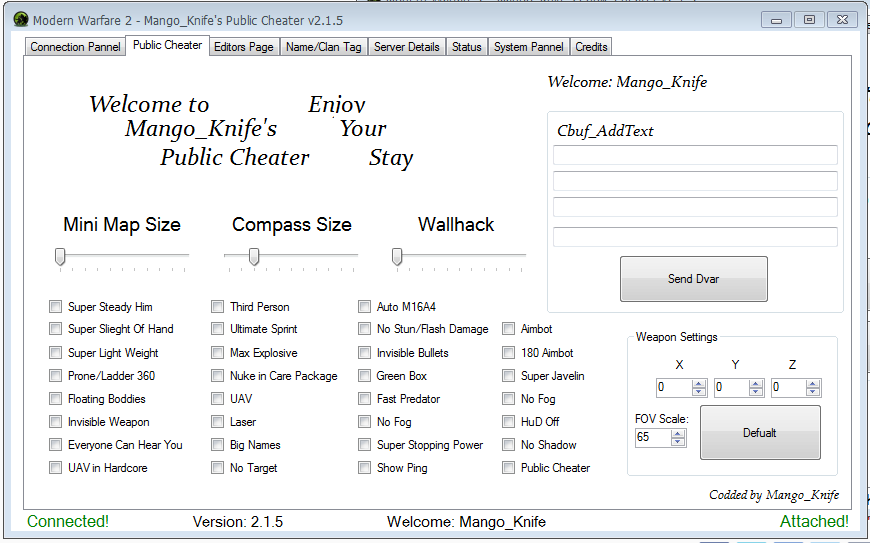Screen dimensions: 870x543
Task: Enable Auto M16A4 checkbox
Action: click(x=365, y=307)
